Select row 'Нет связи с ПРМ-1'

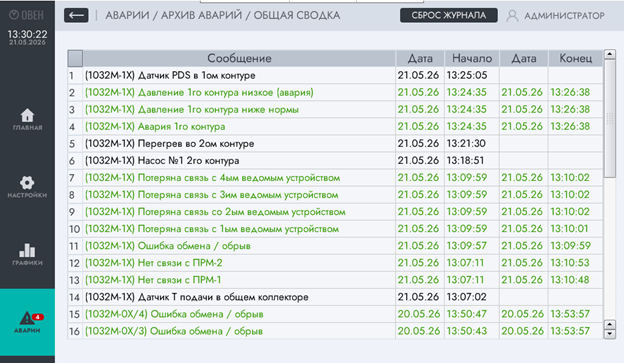tap(335, 280)
